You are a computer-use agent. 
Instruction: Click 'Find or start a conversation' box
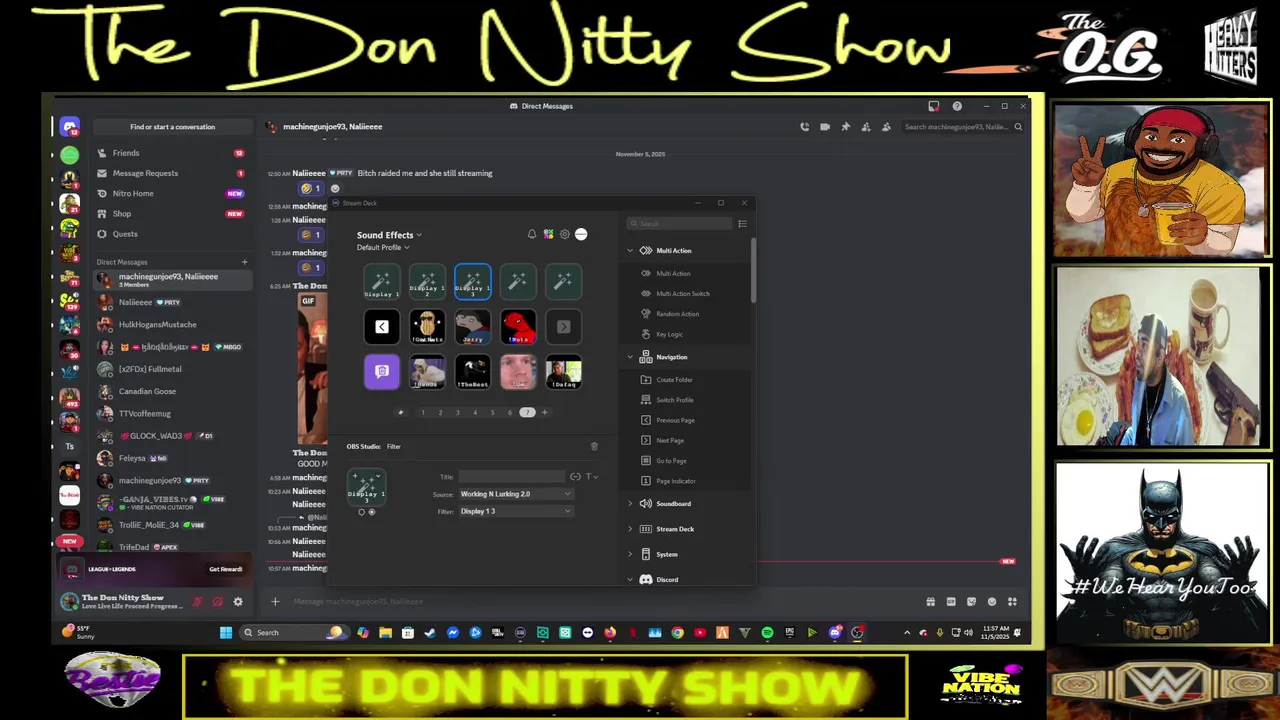click(x=172, y=127)
